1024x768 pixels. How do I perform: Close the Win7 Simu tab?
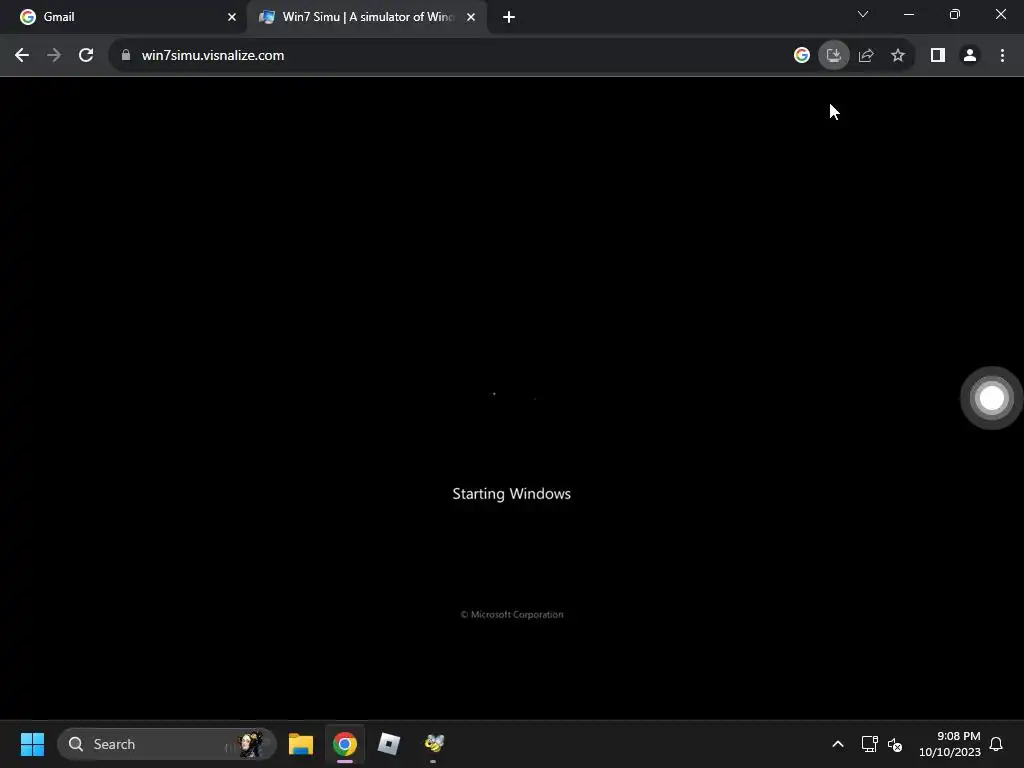(x=471, y=17)
